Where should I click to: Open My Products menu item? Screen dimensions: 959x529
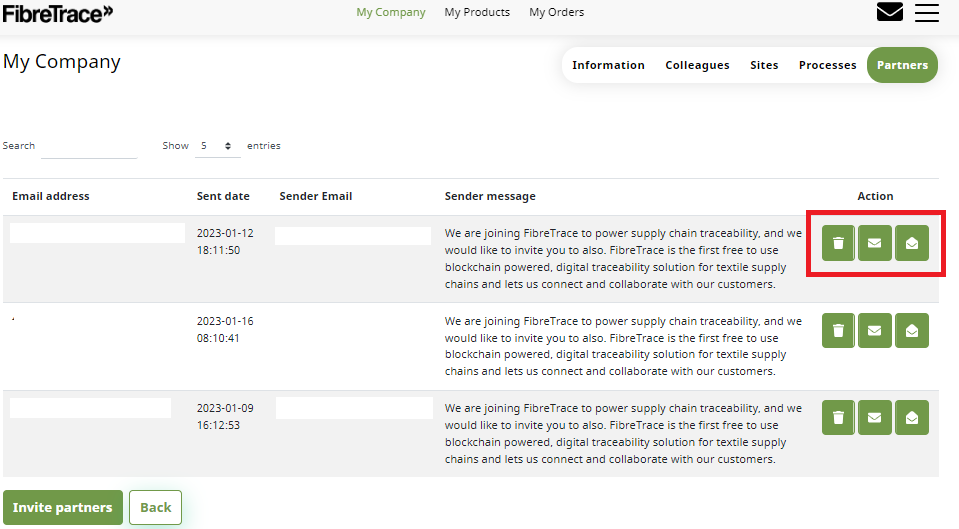[x=477, y=13]
